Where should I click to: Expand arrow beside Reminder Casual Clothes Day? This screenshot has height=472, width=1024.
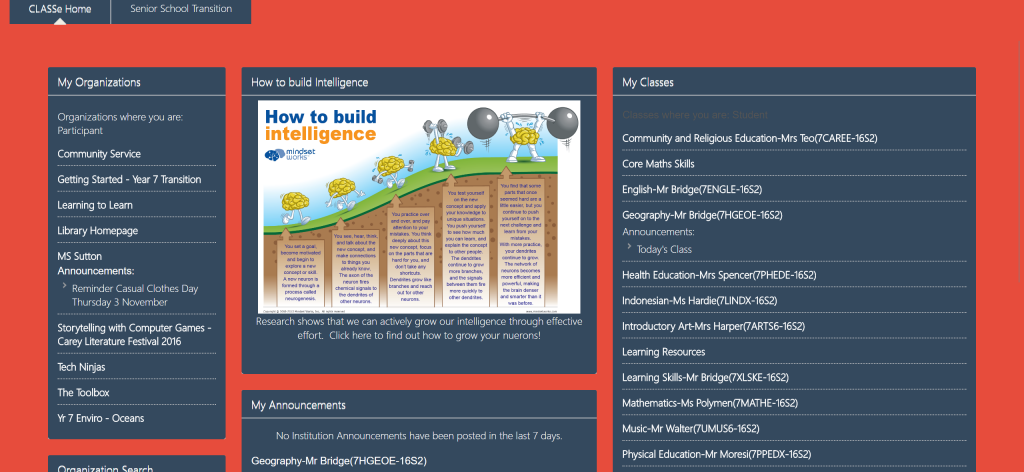(65, 286)
